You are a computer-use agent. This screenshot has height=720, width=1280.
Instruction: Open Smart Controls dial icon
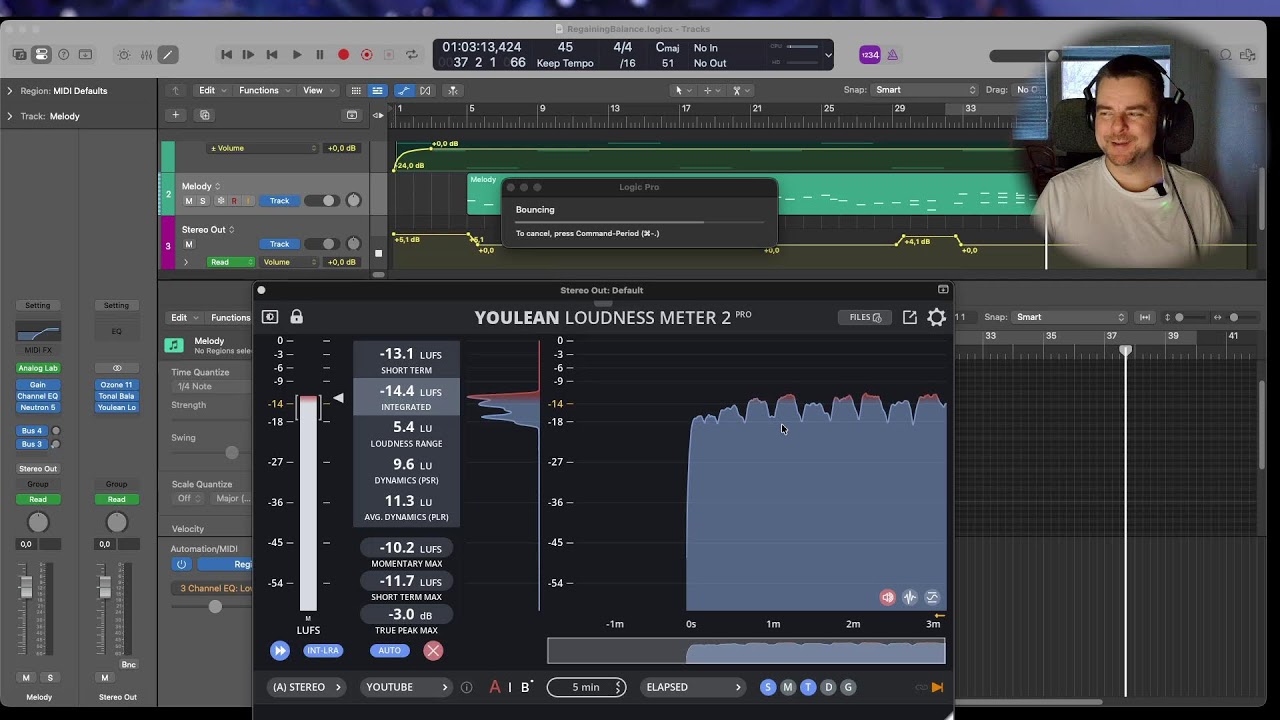pos(124,55)
